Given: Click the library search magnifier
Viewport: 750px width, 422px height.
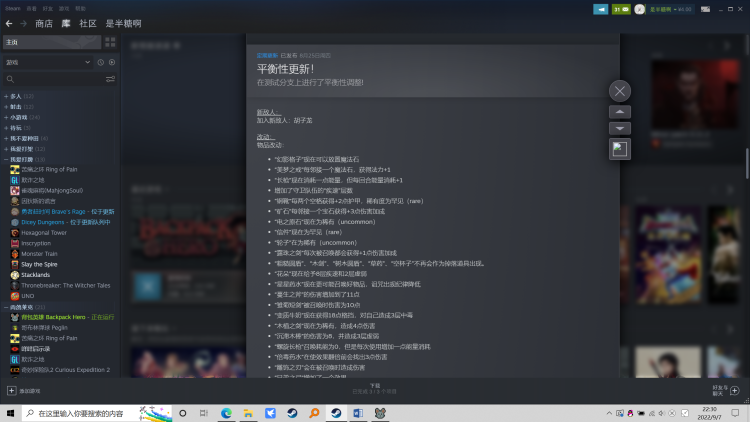Looking at the screenshot, I should coord(10,79).
